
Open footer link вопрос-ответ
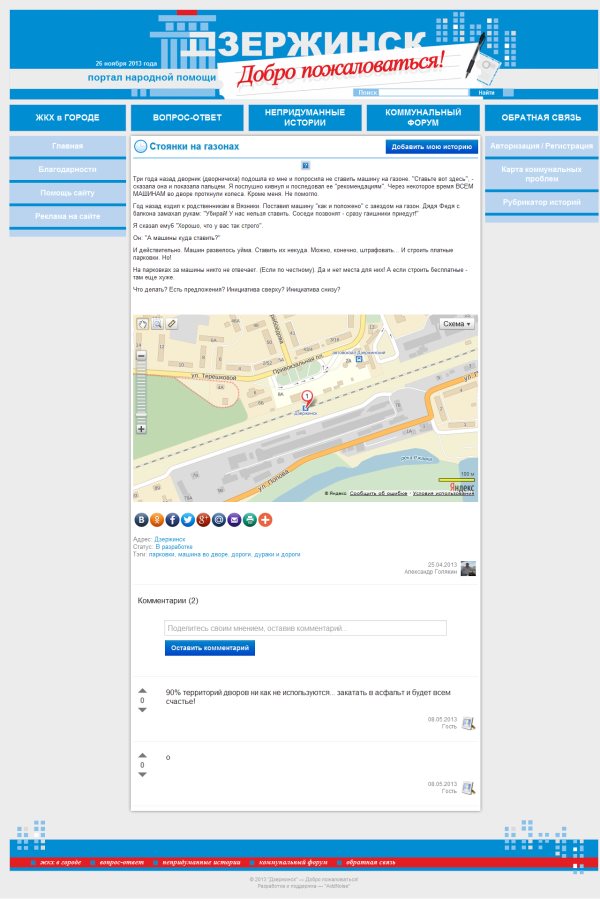[x=121, y=862]
